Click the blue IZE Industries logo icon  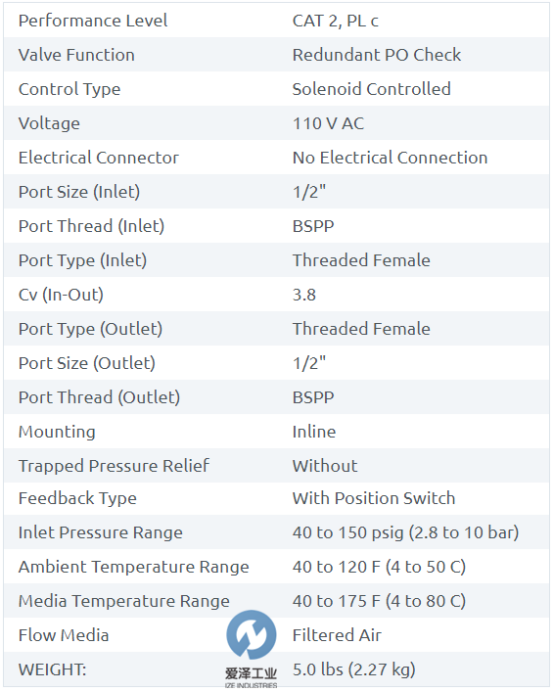click(251, 635)
